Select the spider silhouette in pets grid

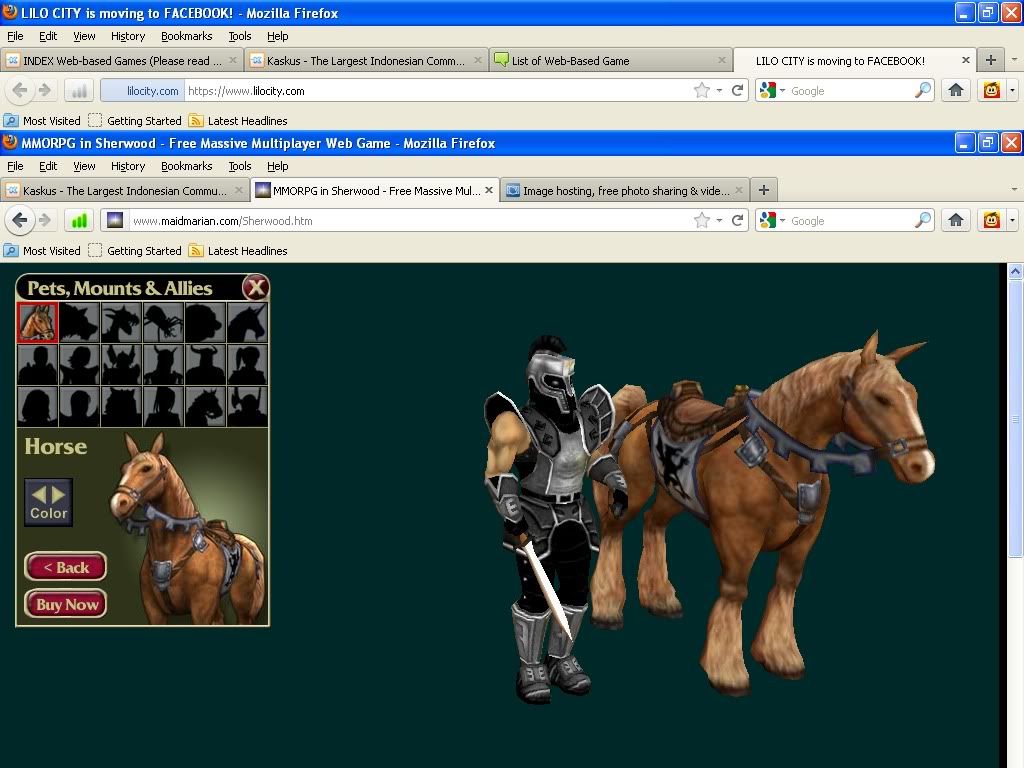(x=163, y=322)
